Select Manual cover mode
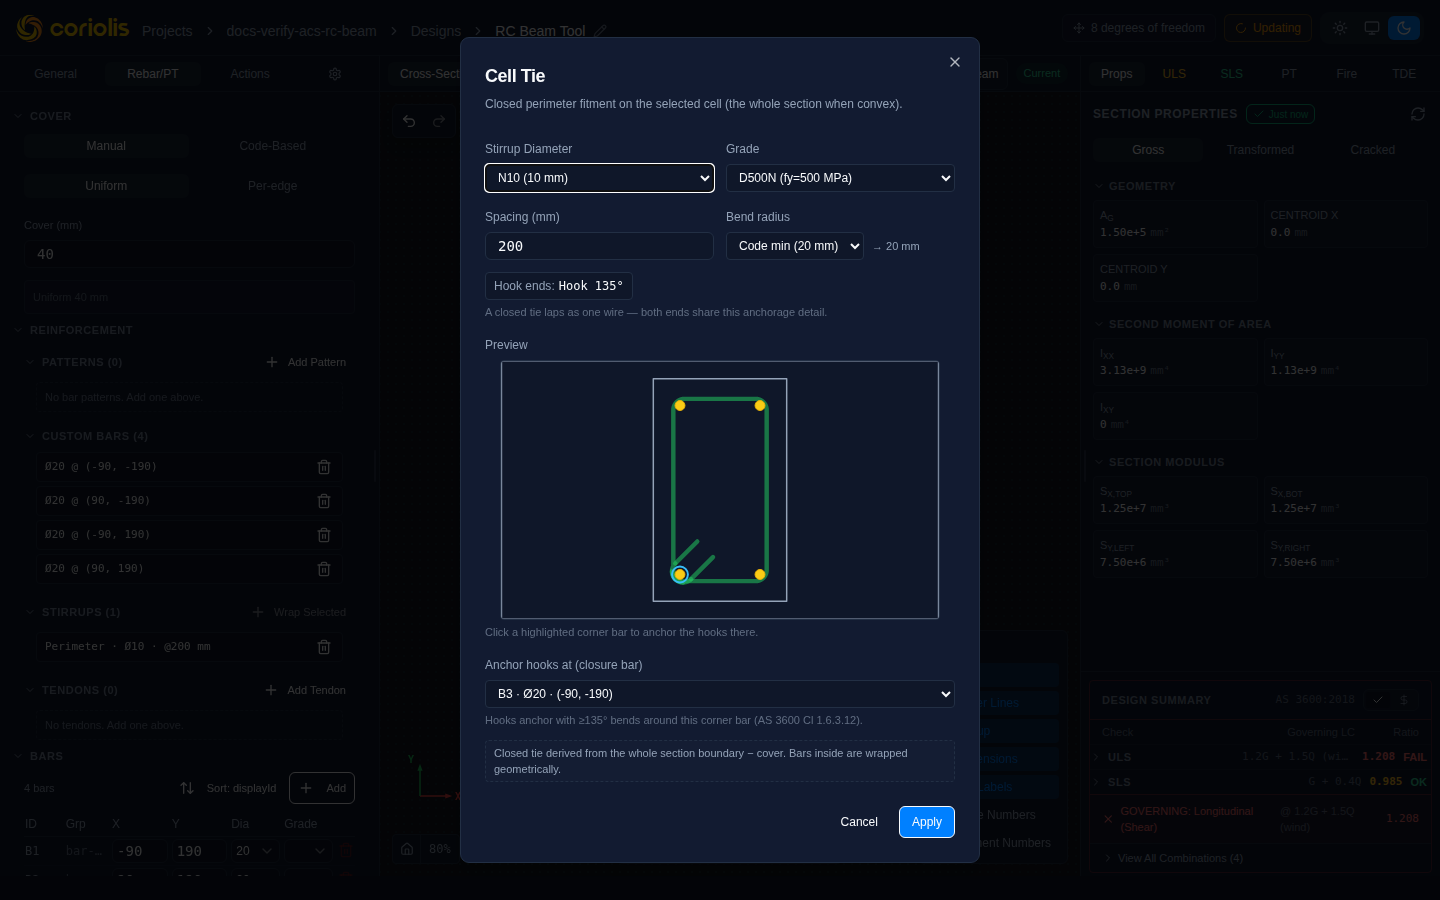This screenshot has height=900, width=1440. click(x=106, y=146)
